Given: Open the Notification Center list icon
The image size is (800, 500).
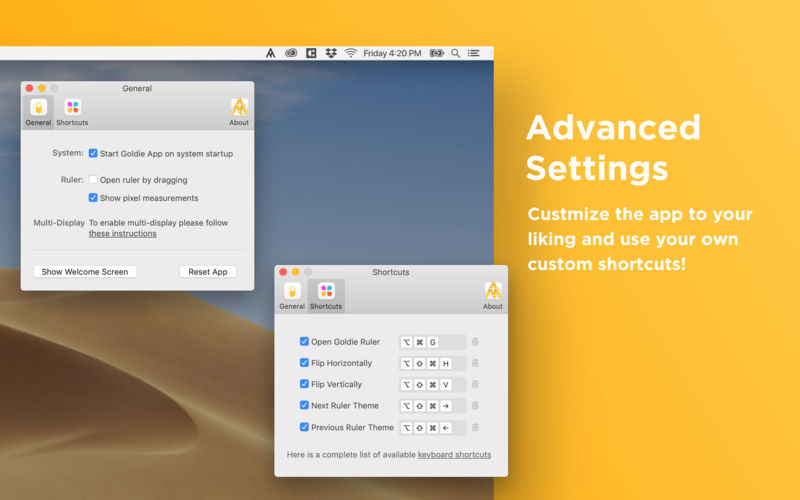Looking at the screenshot, I should point(473,53).
